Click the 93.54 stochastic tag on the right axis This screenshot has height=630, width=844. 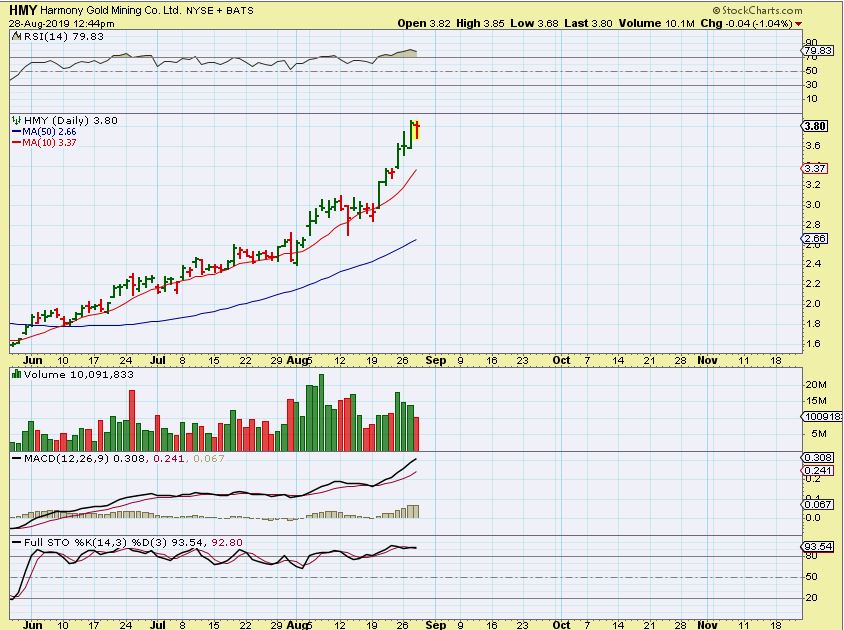coord(818,547)
